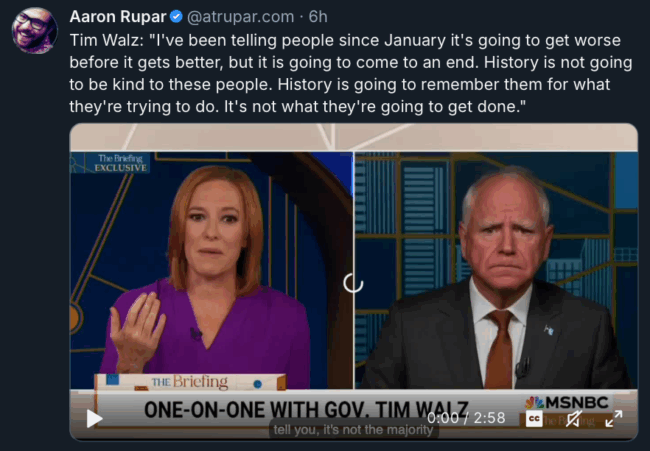Click Tim Walz's side of the video
The height and width of the screenshot is (451, 650).
tap(496, 270)
